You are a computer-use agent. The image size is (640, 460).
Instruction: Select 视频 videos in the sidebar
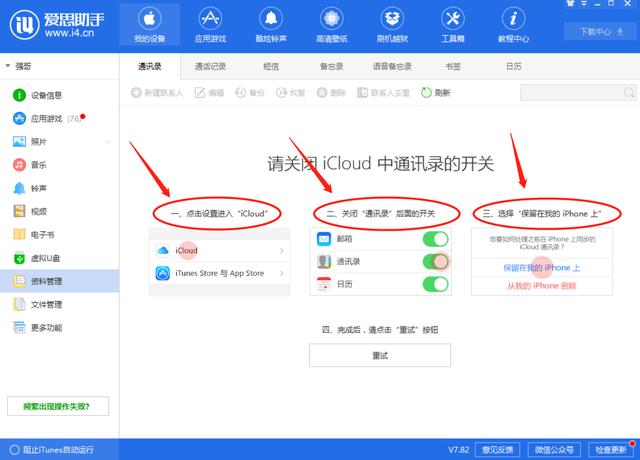coord(60,211)
